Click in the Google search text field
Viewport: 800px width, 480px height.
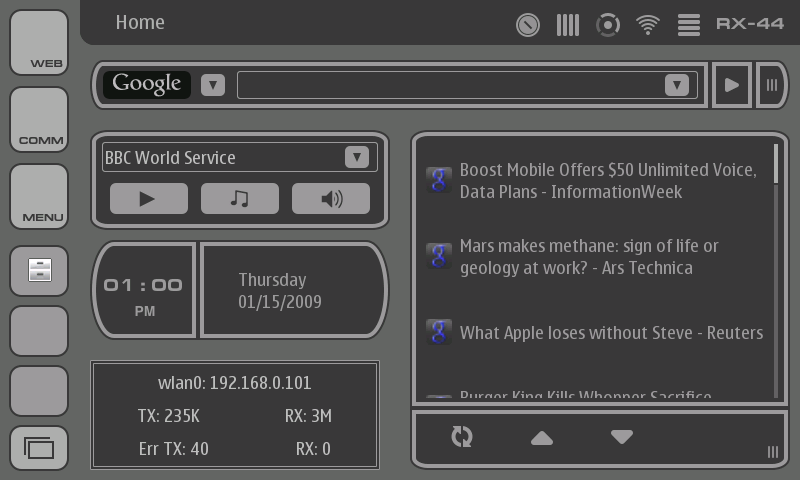click(450, 85)
